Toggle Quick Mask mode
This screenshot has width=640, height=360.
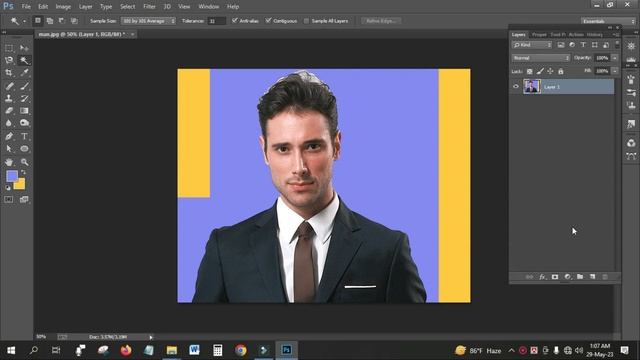click(x=9, y=200)
